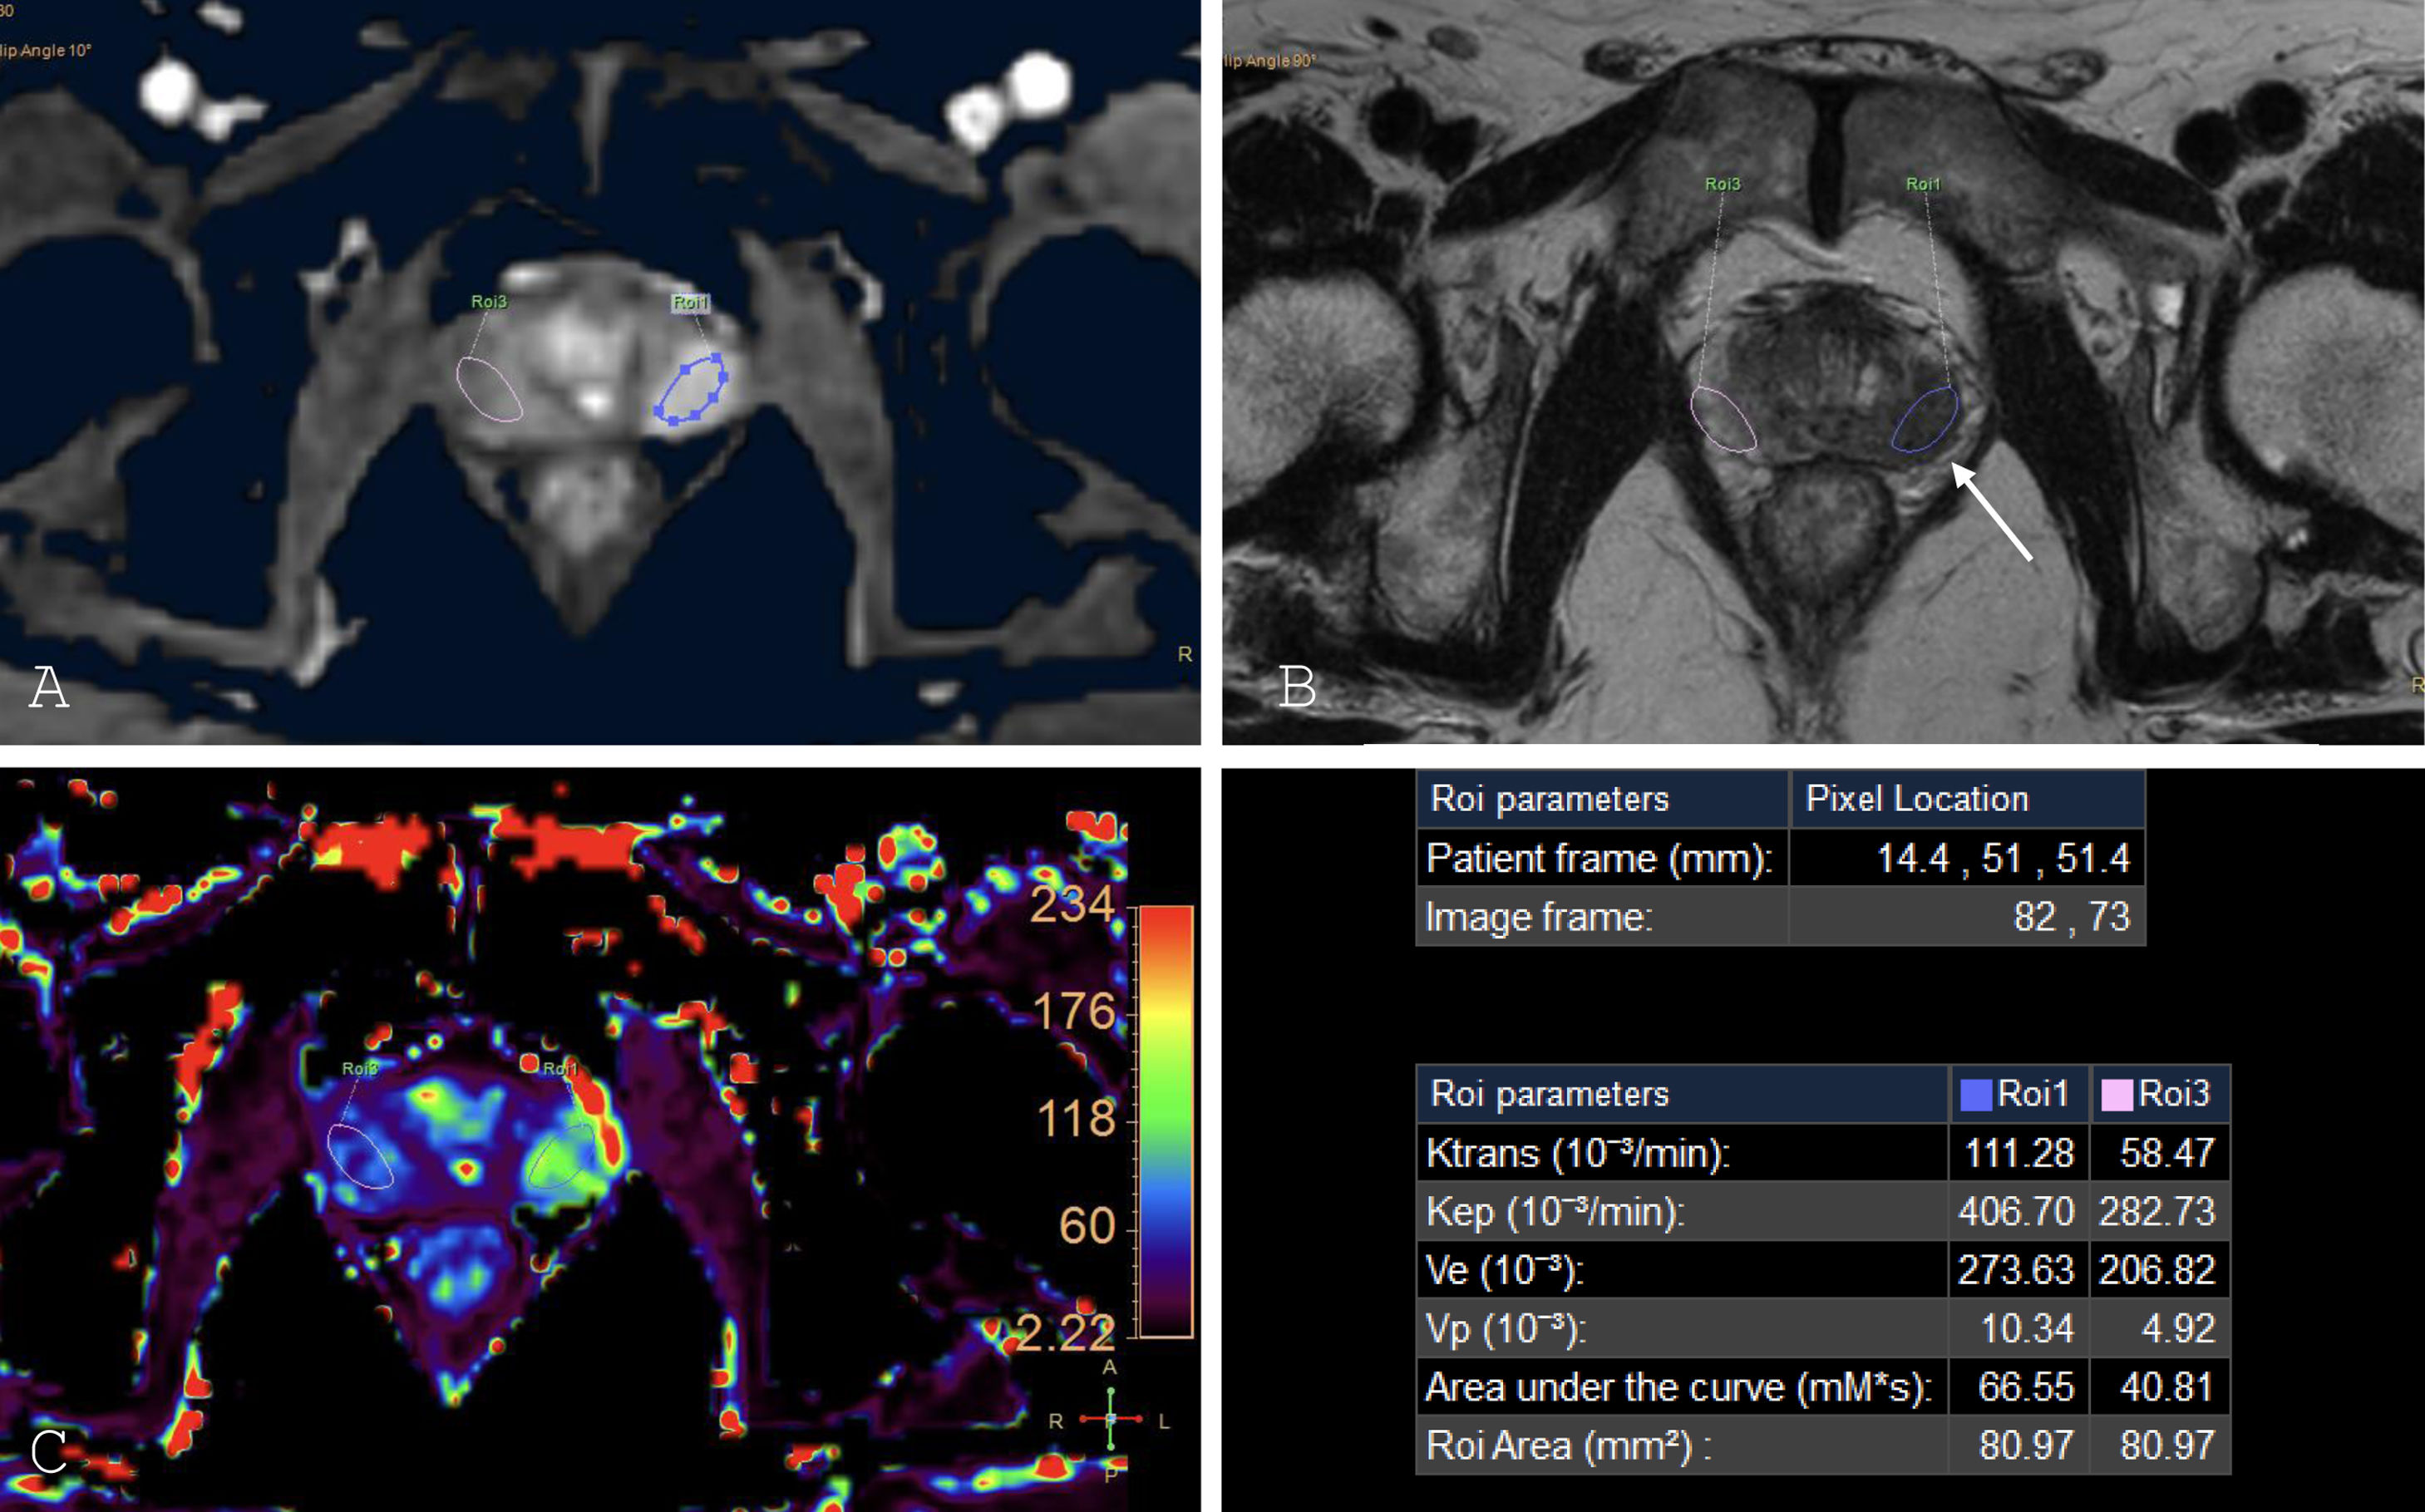This screenshot has width=2425, height=1512.
Task: Click the blue Roi1 color swatch in table
Action: [1976, 1094]
